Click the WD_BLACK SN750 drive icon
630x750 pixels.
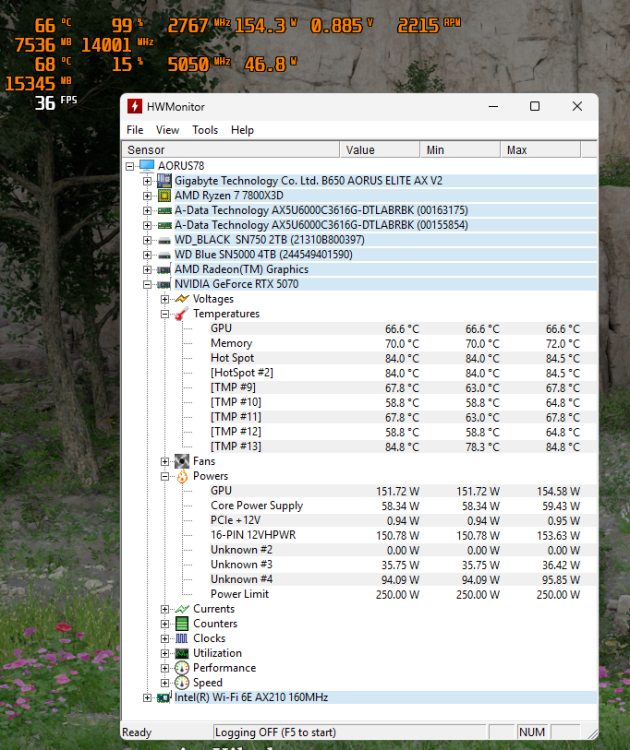(164, 241)
